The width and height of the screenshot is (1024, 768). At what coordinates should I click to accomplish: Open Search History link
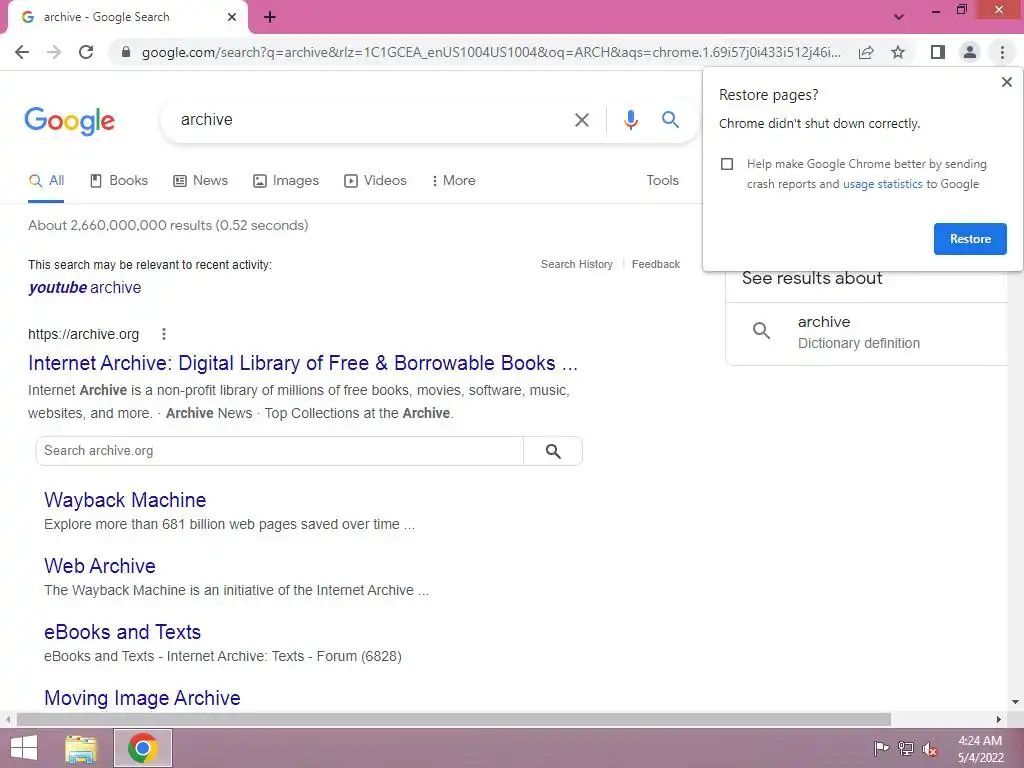pos(577,264)
